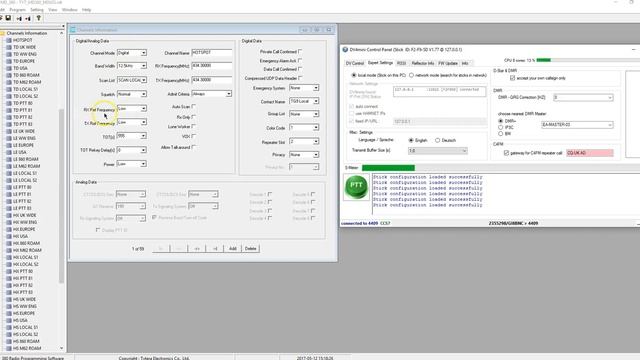Click the RX Frequency input field
This screenshot has width=640, height=360.
pyautogui.click(x=211, y=66)
